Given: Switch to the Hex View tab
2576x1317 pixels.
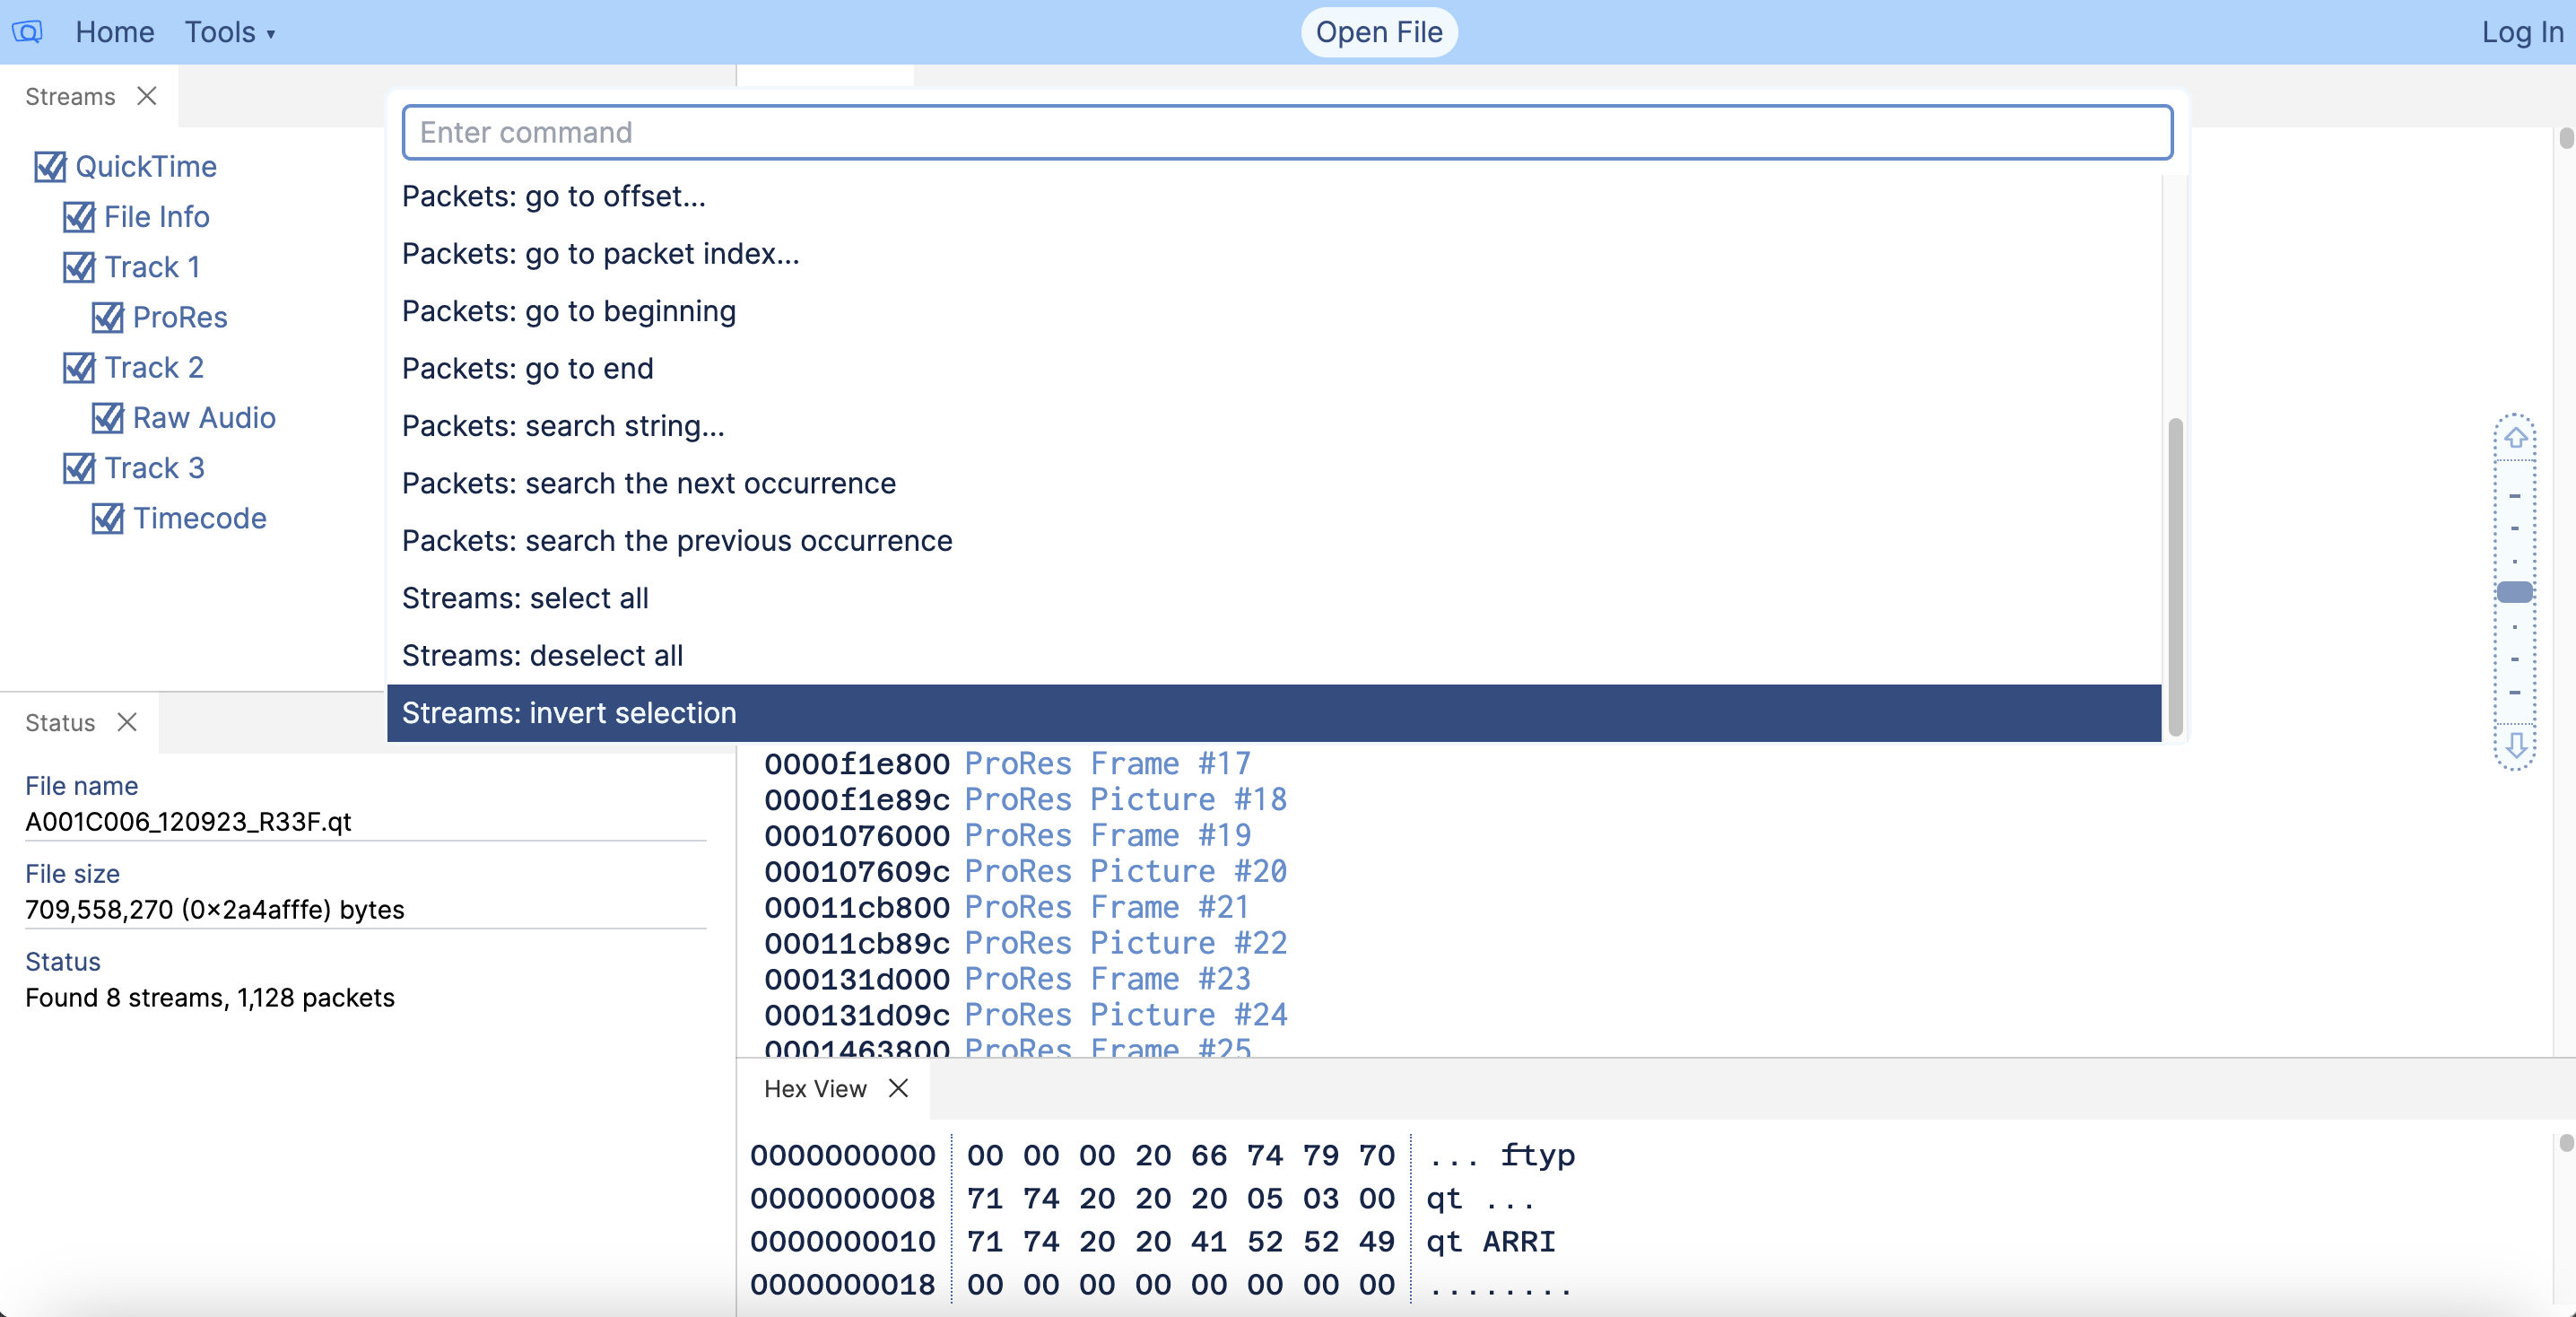Looking at the screenshot, I should 815,1089.
